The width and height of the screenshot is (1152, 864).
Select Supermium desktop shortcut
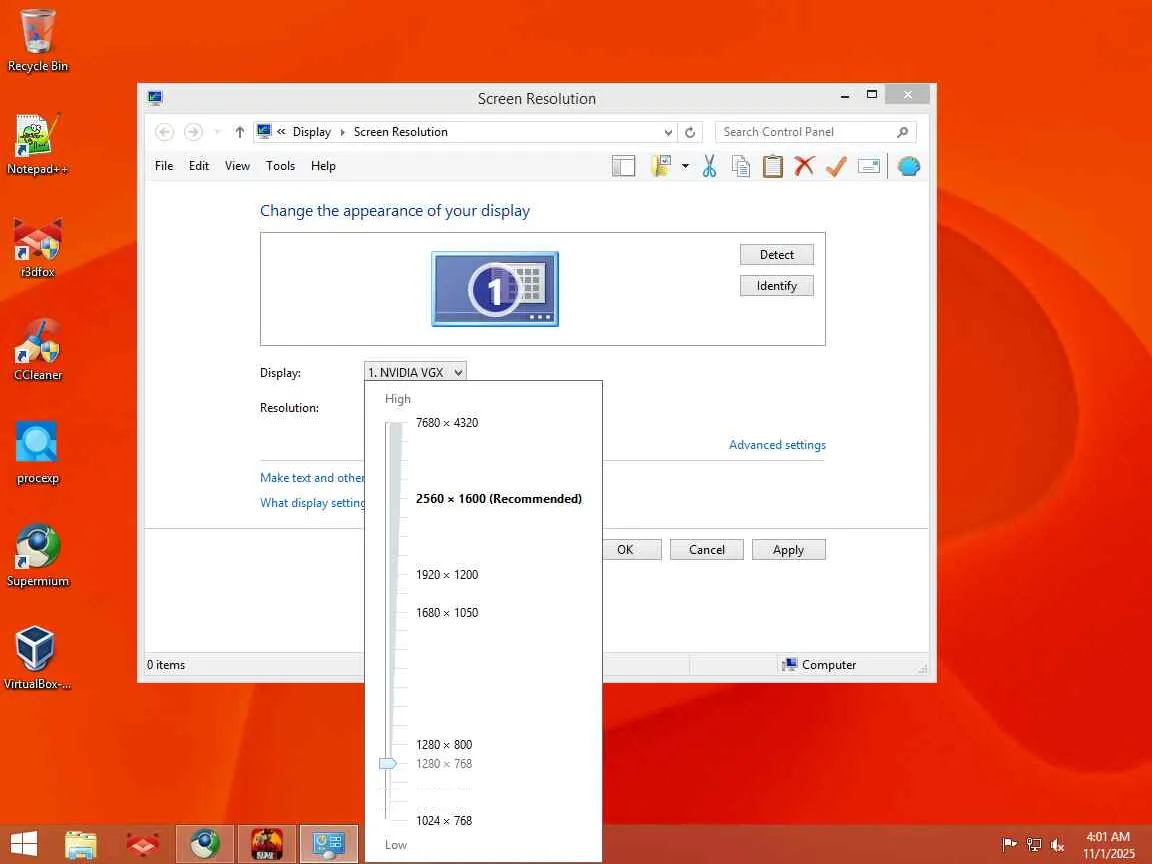tap(37, 555)
